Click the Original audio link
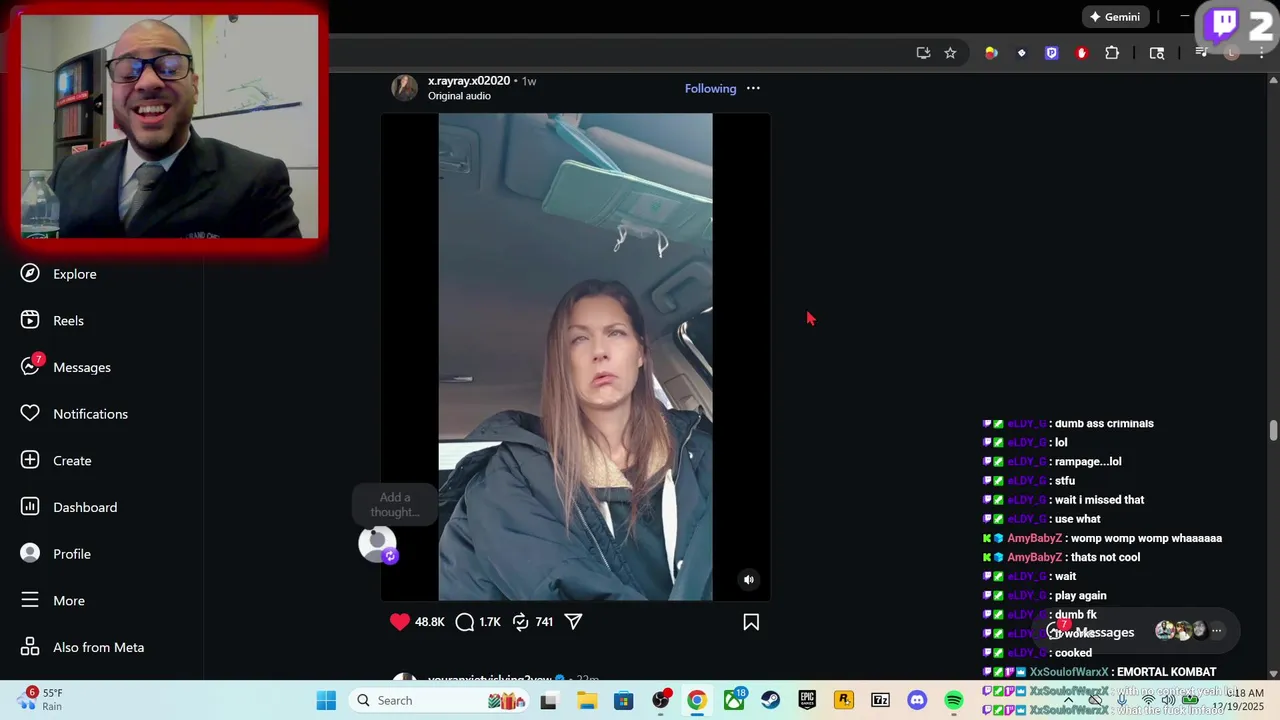The image size is (1280, 720). 459,96
